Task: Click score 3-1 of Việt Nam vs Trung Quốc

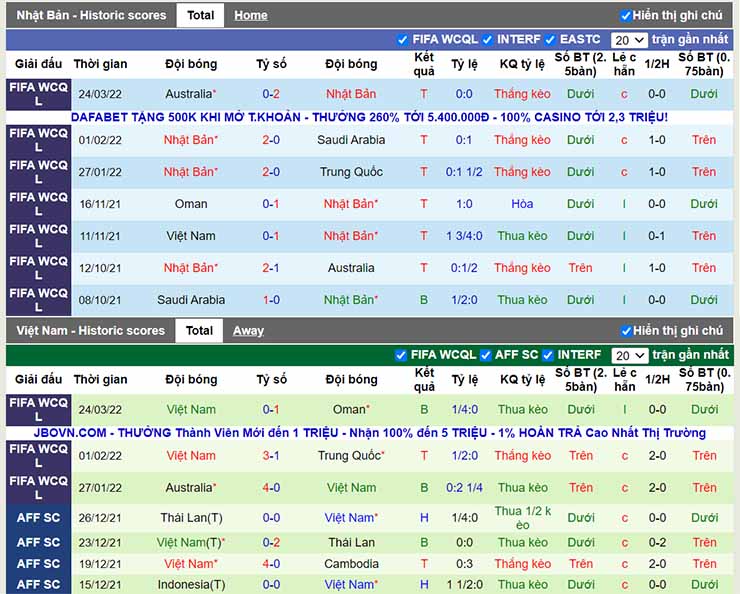Action: (271, 456)
